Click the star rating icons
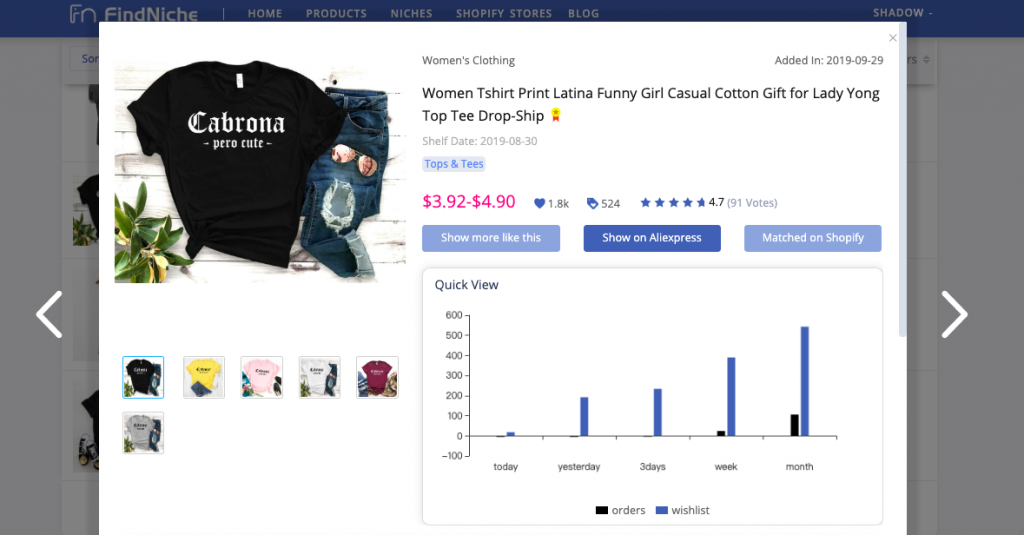Viewport: 1024px width, 535px height. tap(673, 202)
